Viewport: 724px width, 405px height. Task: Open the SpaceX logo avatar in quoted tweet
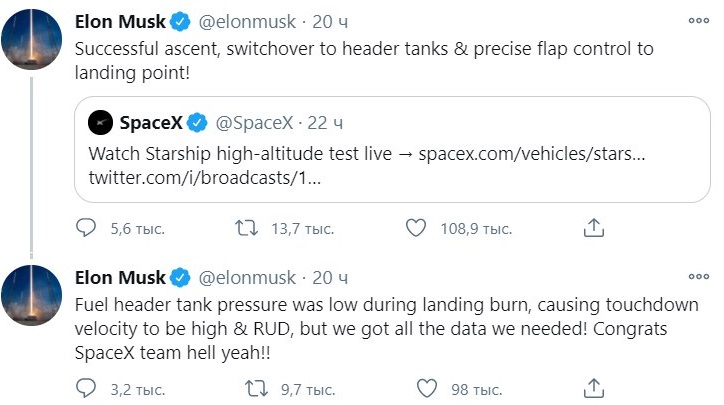coord(100,123)
